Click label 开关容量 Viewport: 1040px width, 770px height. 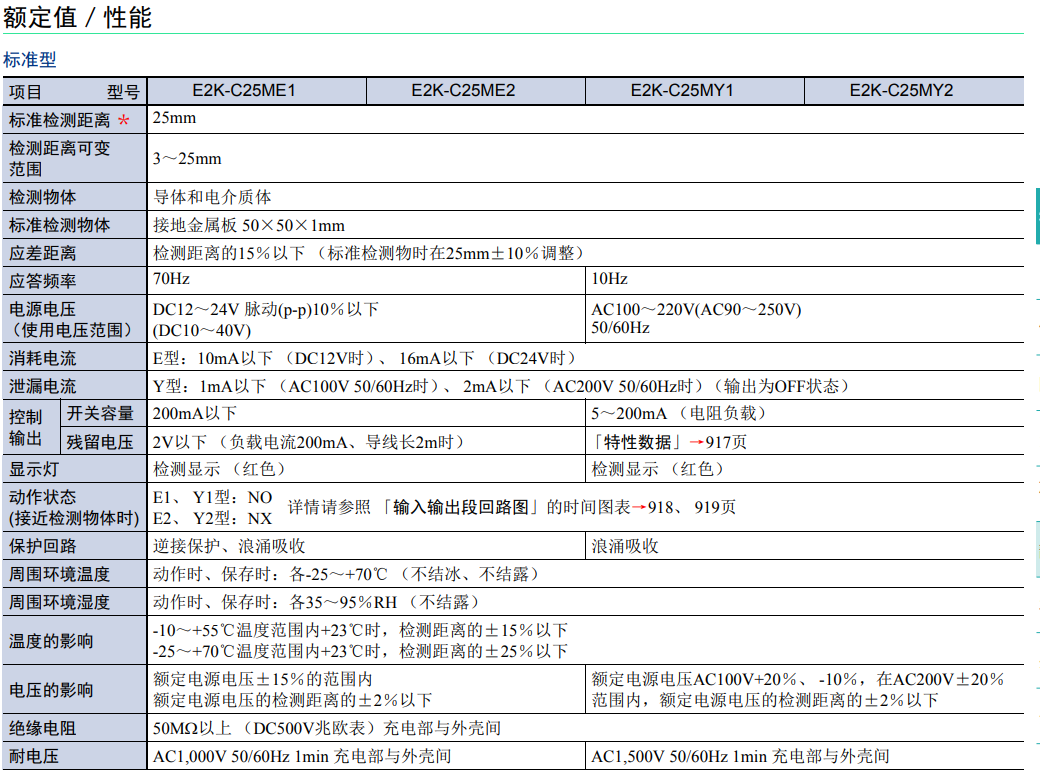(100, 413)
